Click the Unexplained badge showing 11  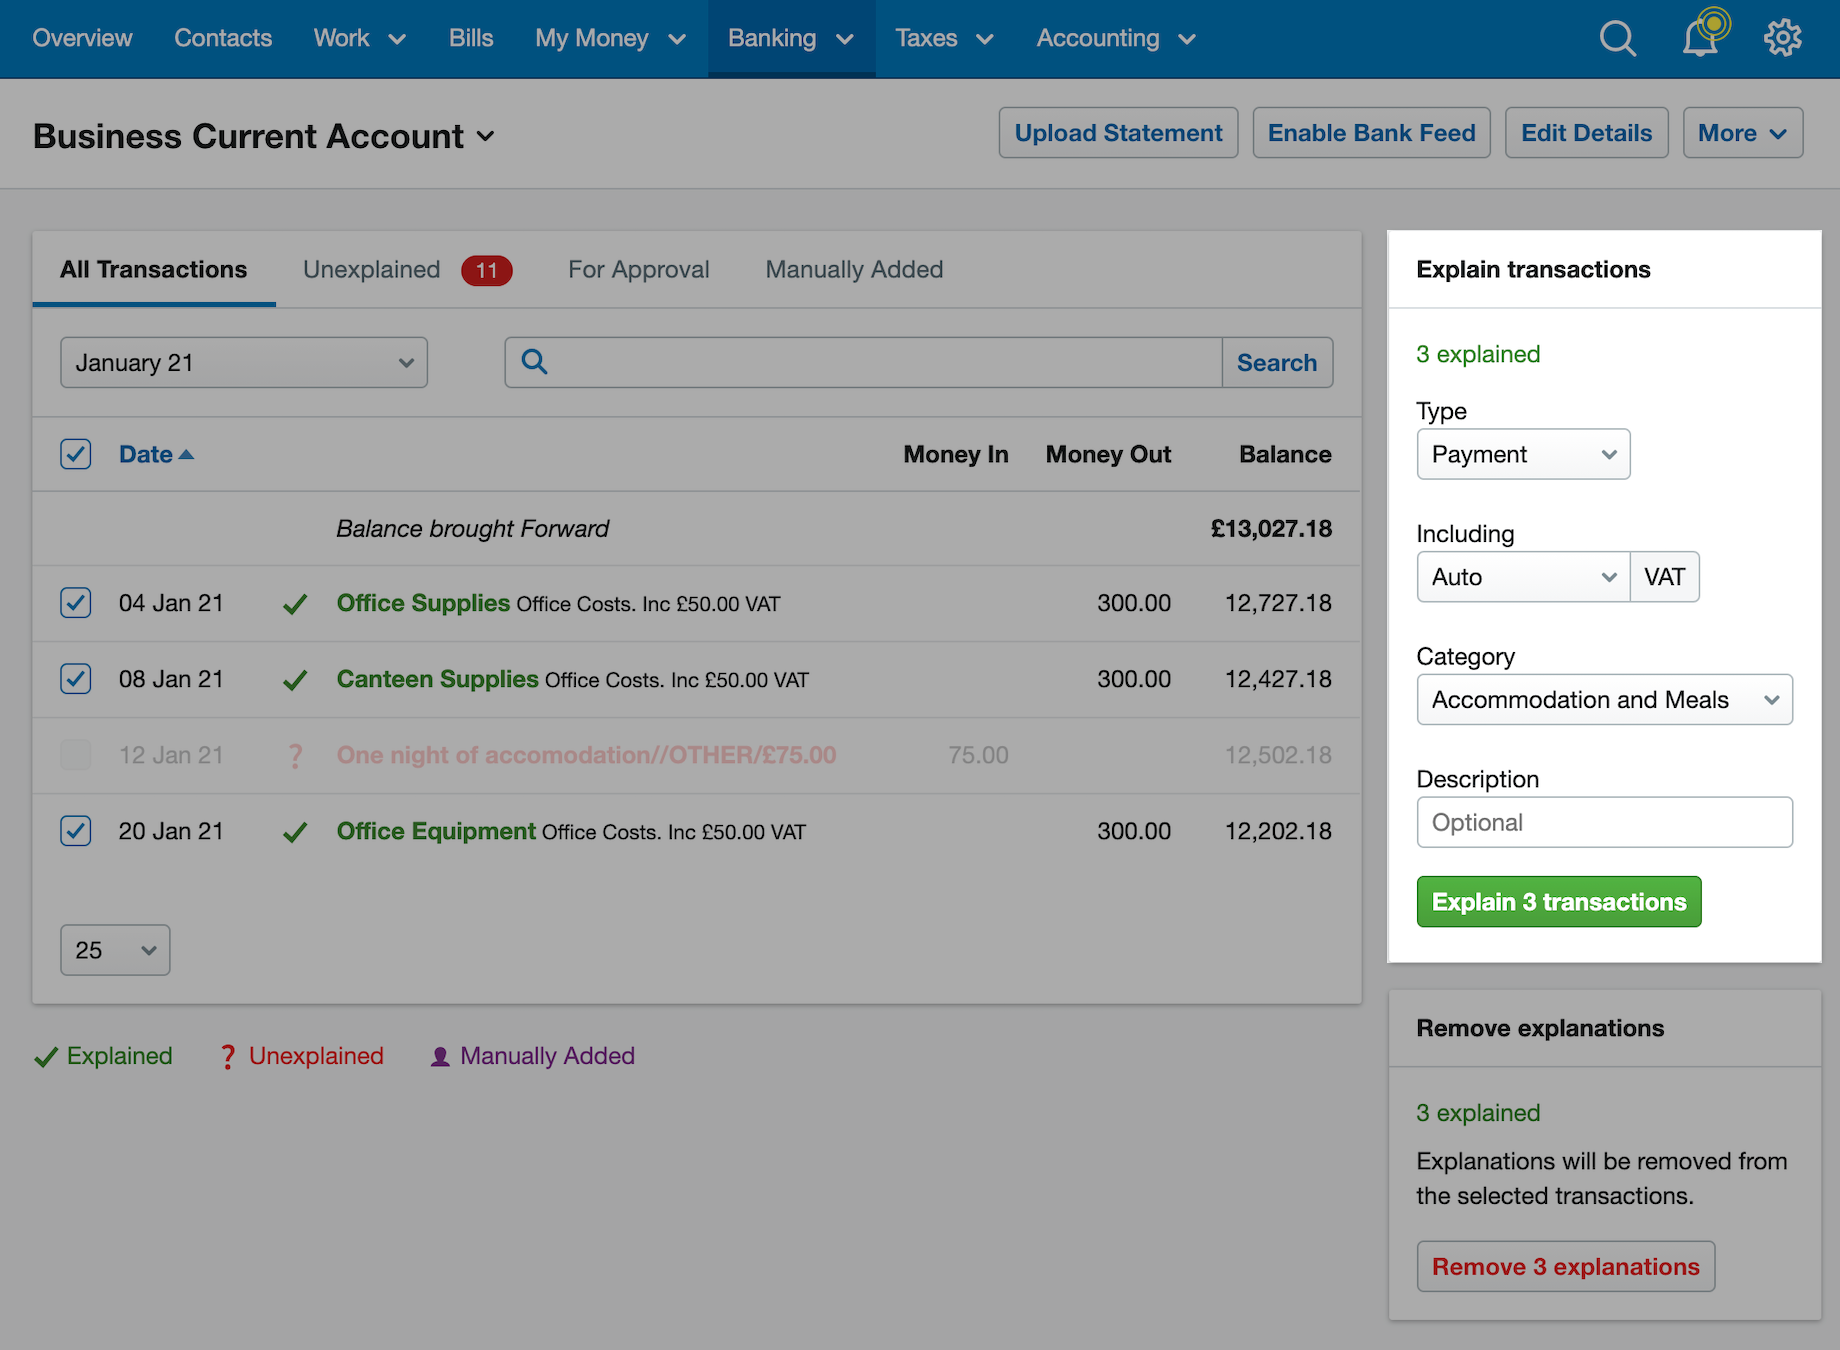(x=487, y=271)
